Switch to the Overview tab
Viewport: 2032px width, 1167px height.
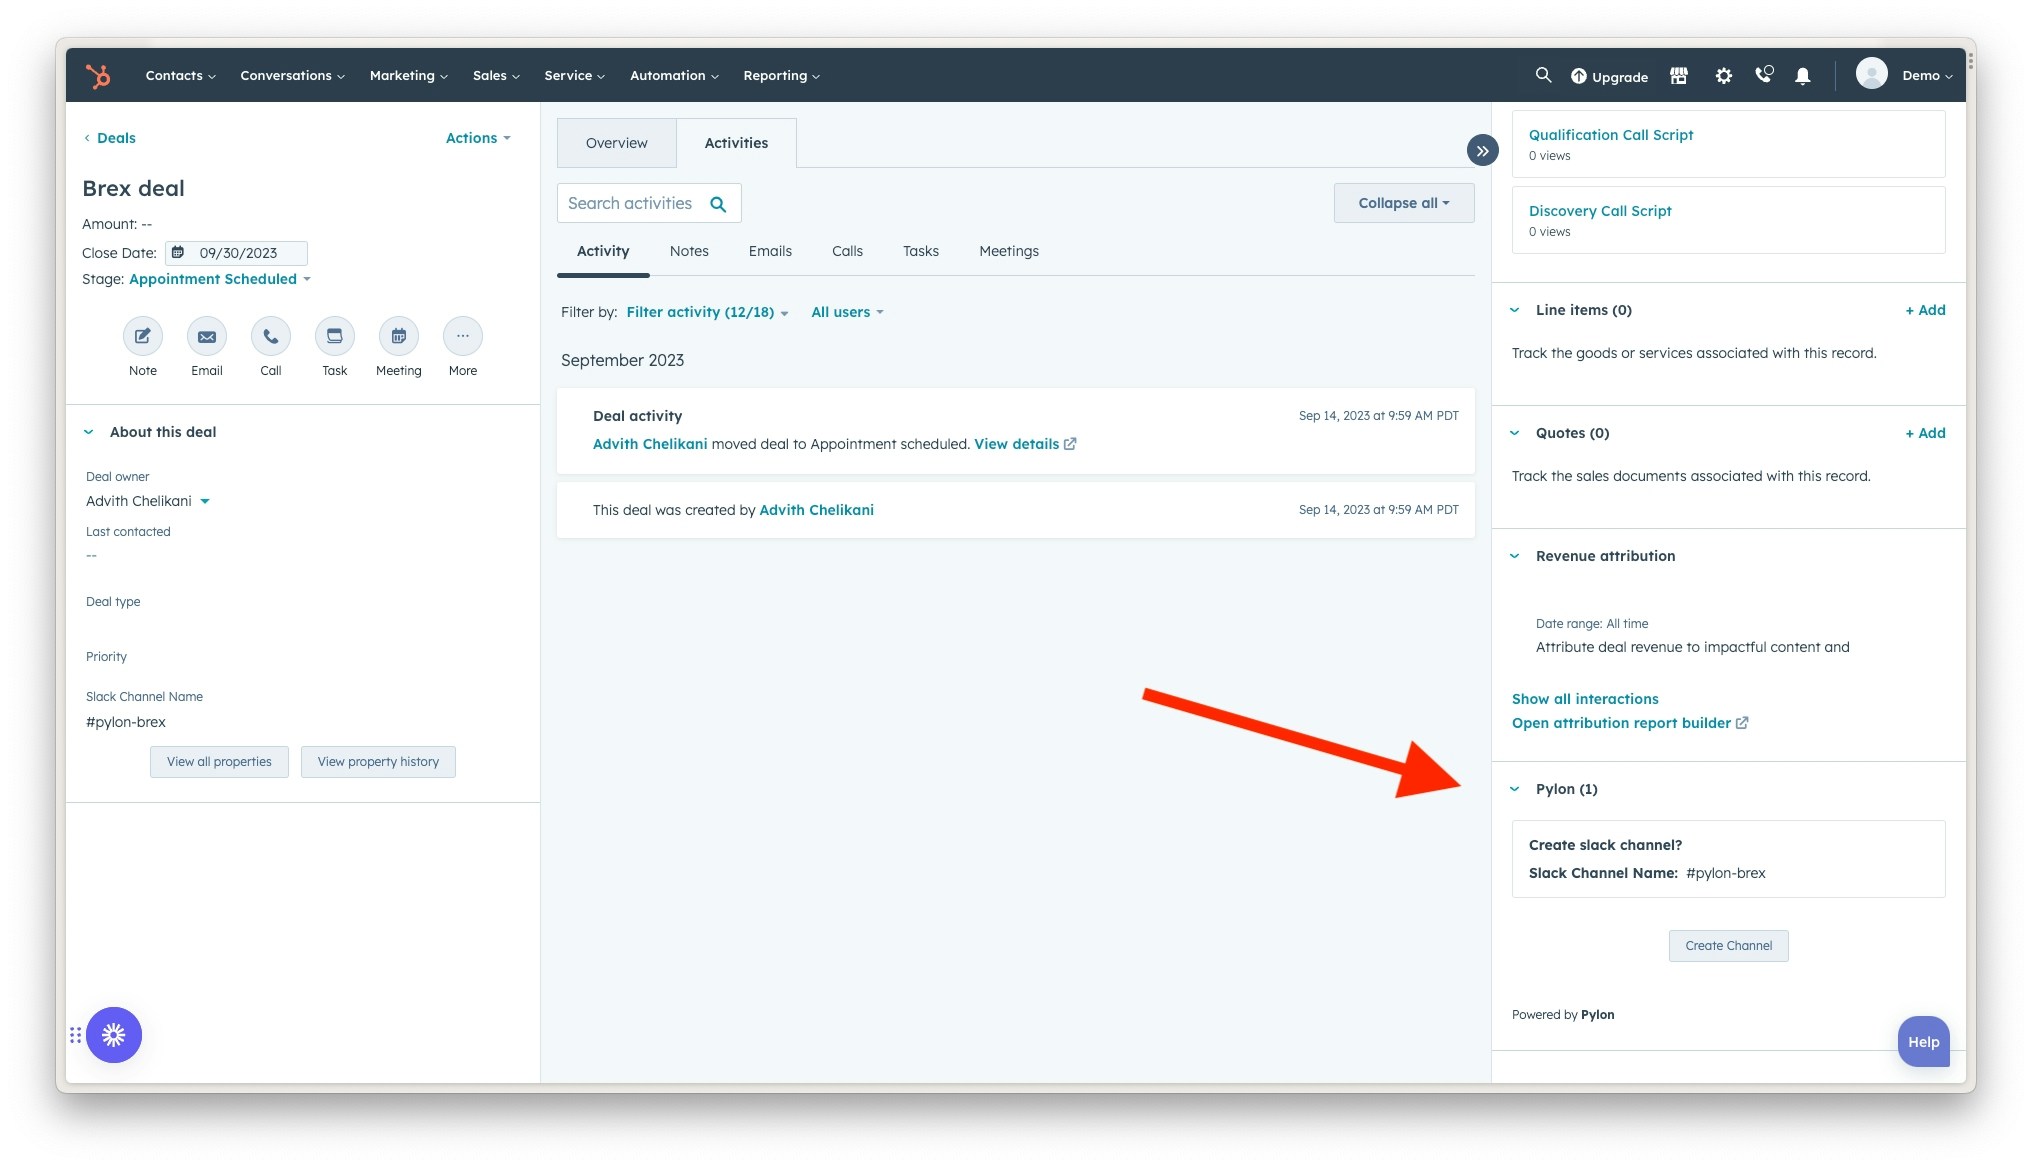tap(616, 143)
